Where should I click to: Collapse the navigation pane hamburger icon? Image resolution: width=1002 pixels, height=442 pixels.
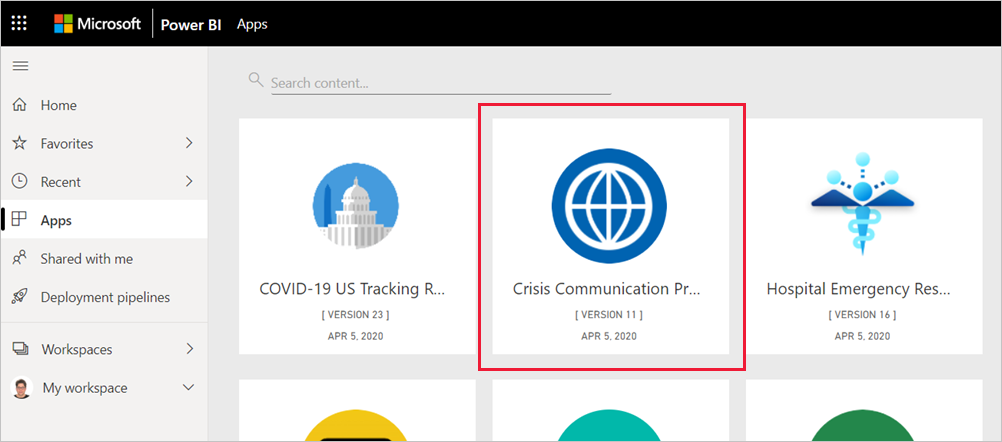(x=20, y=66)
